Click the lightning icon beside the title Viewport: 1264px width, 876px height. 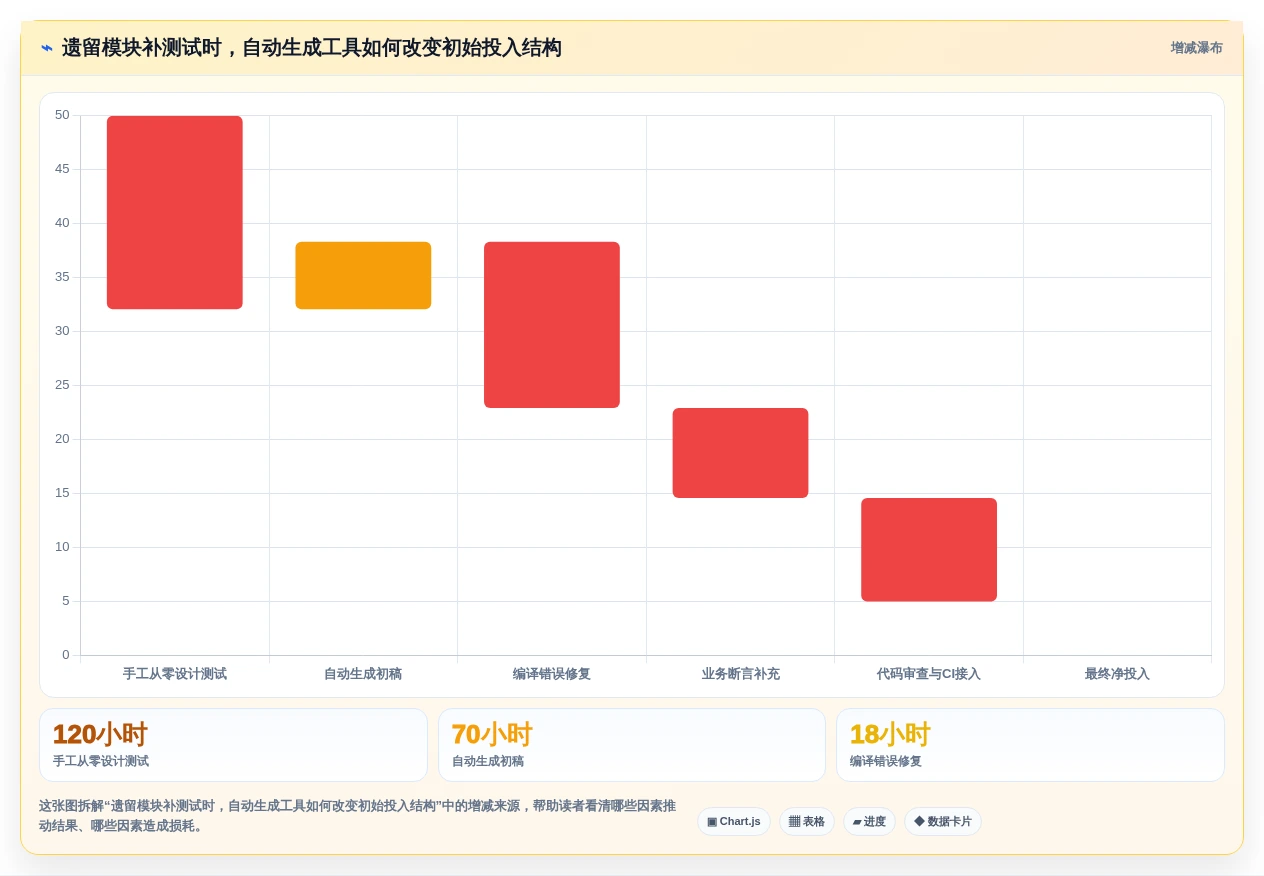click(47, 48)
